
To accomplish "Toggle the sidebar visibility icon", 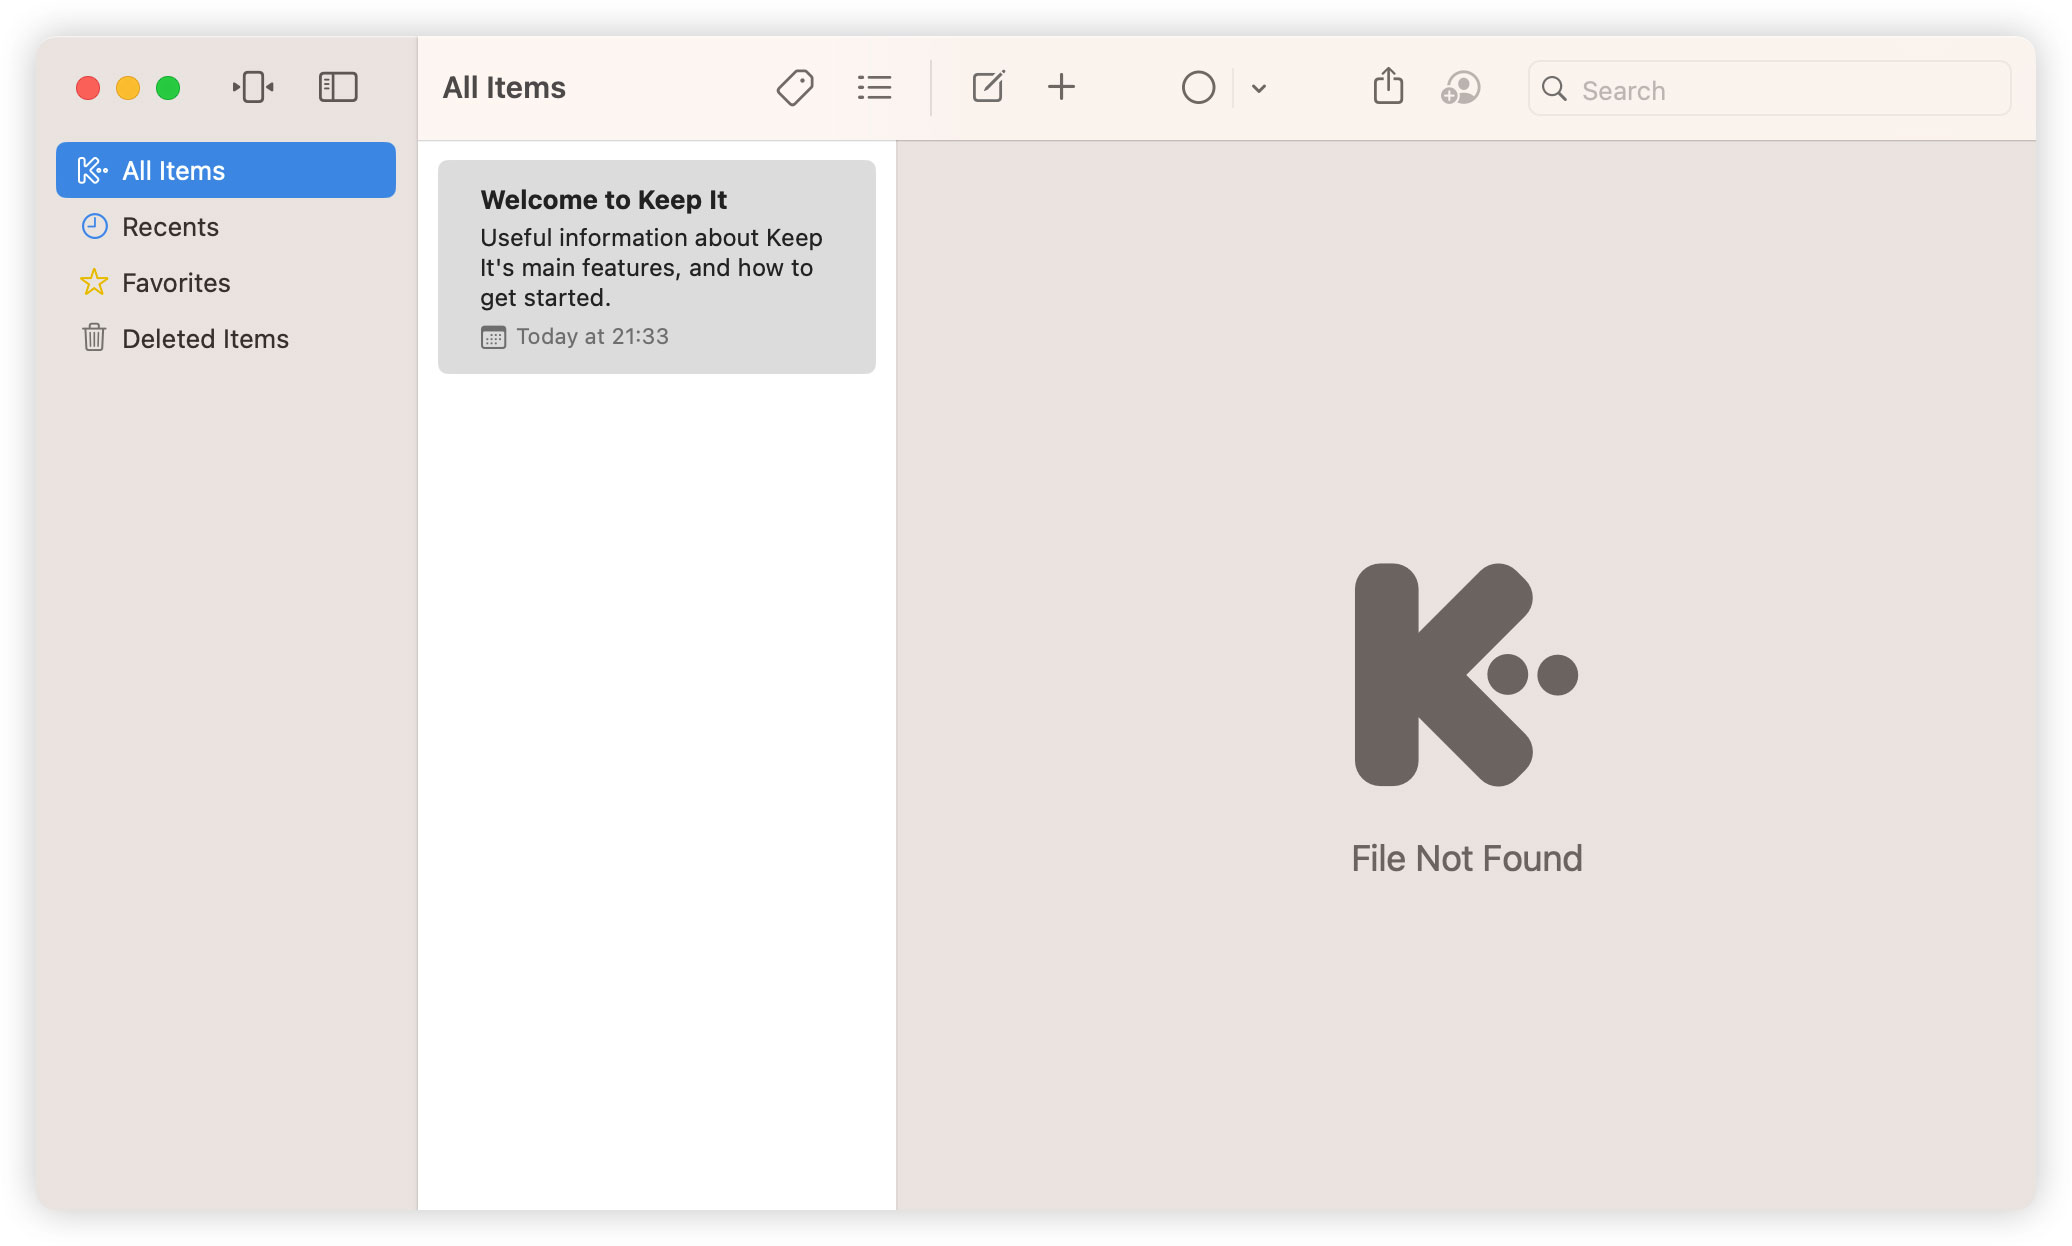I will pos(338,87).
